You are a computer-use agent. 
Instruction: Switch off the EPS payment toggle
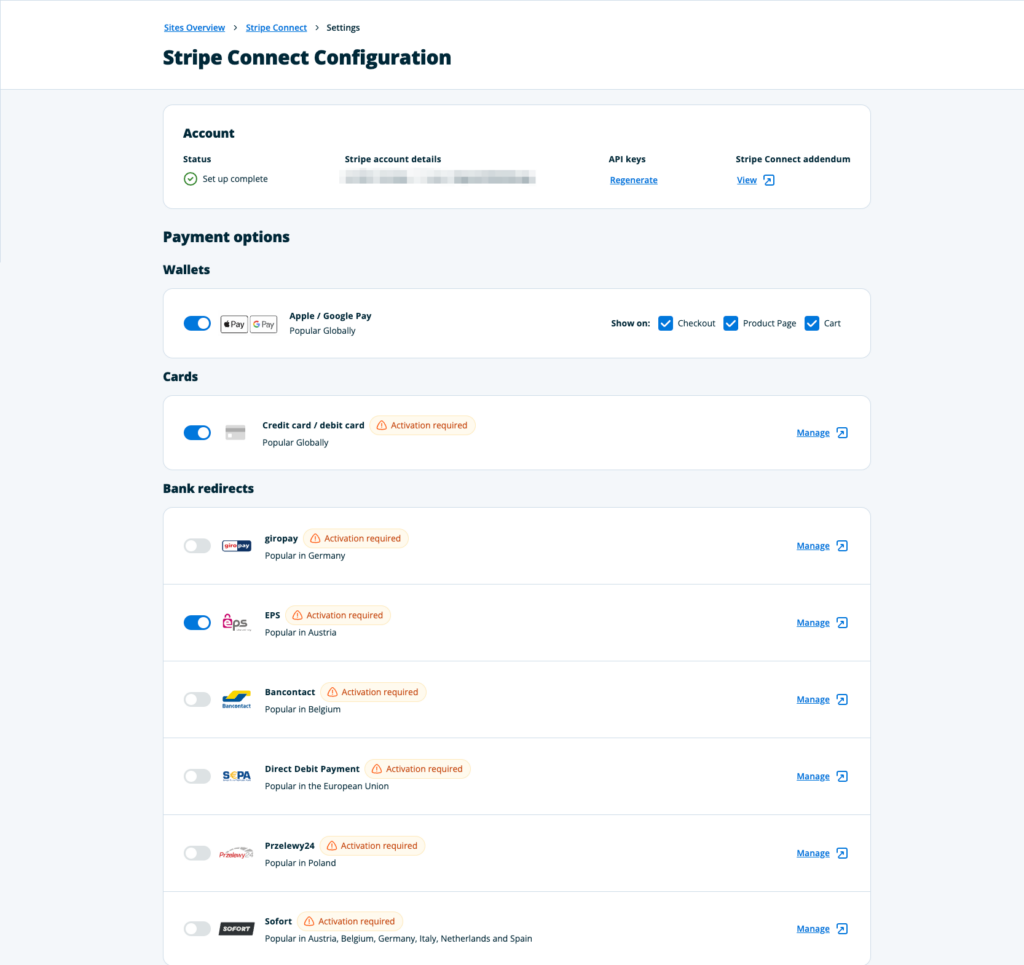click(x=197, y=623)
